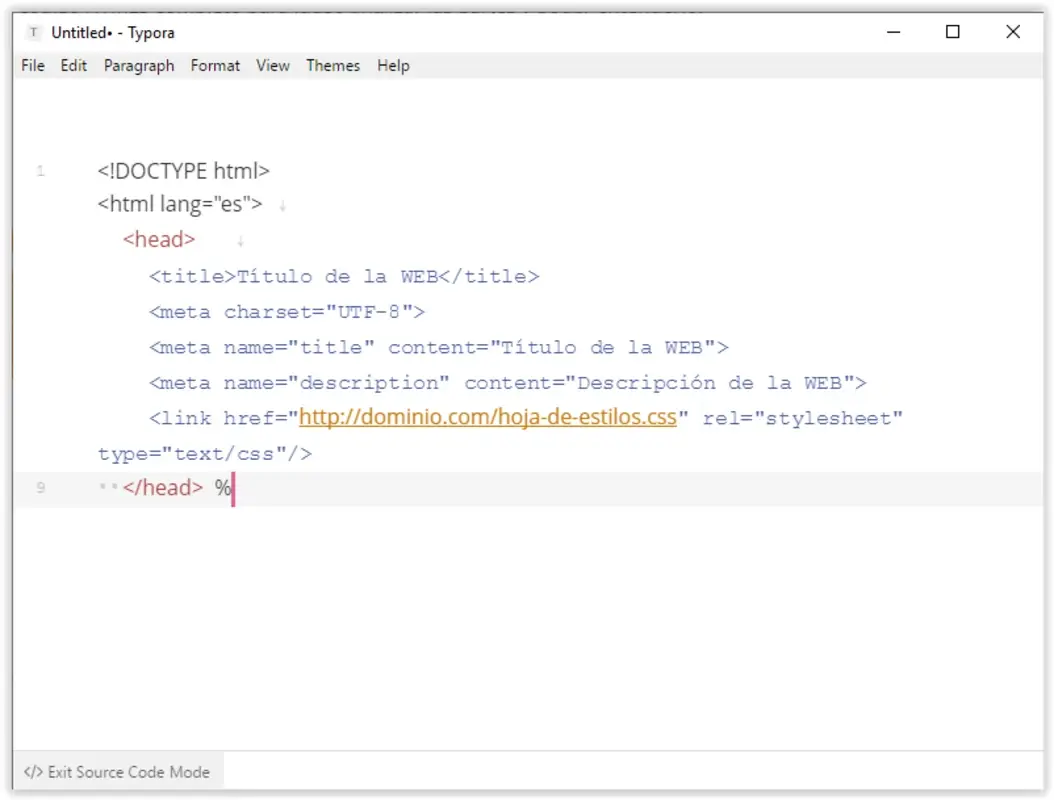Image resolution: width=1054 pixels, height=800 pixels.
Task: Click the meta charset="UTF-8" line
Action: (286, 311)
